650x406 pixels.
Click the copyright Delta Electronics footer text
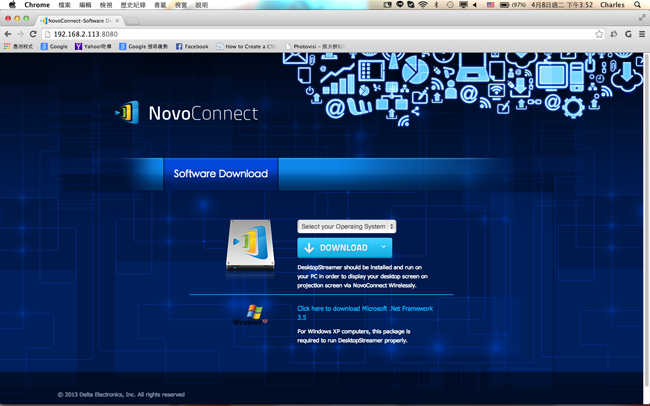121,394
